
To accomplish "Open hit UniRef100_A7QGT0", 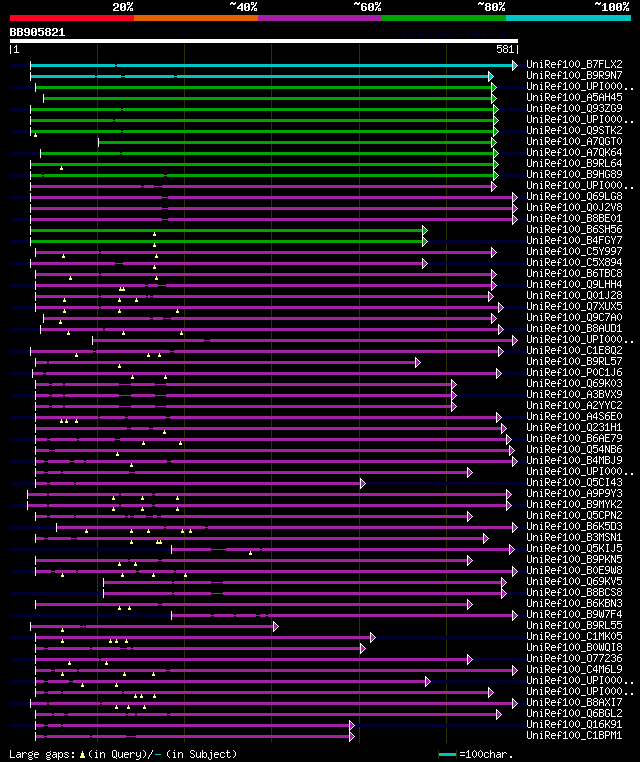I will pyautogui.click(x=574, y=141).
